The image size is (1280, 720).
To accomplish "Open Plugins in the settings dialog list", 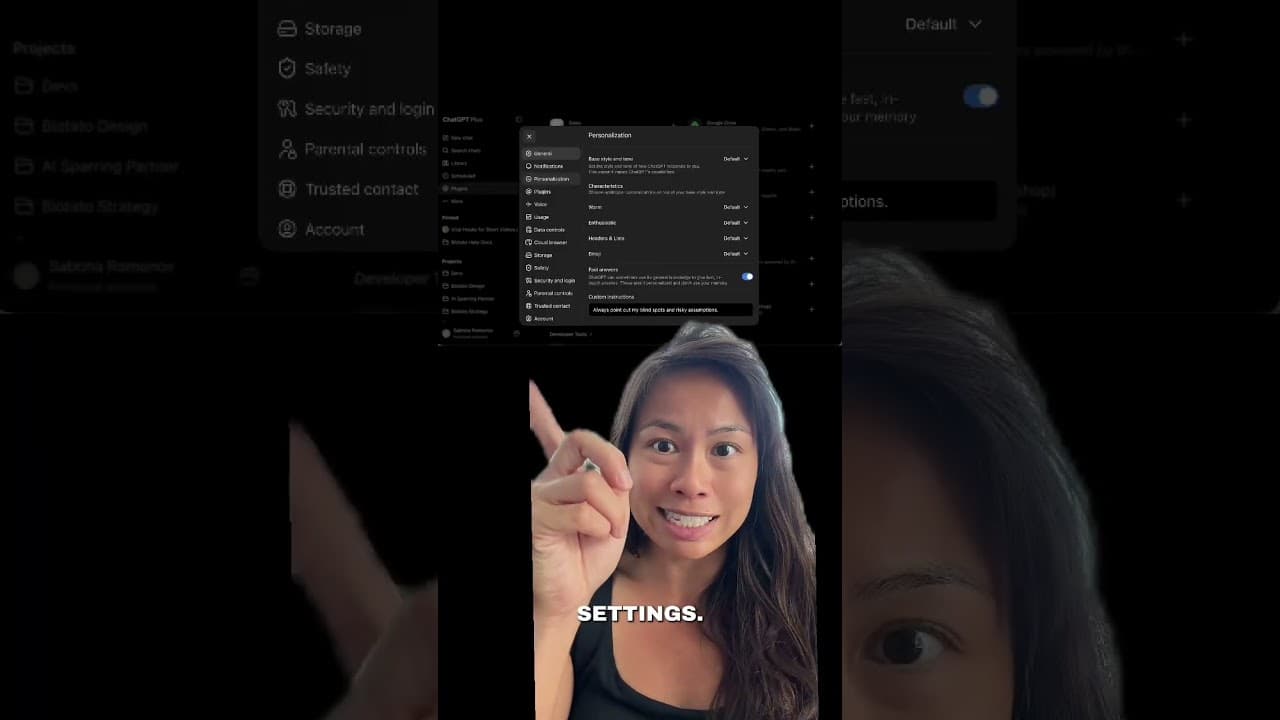I will 551,192.
